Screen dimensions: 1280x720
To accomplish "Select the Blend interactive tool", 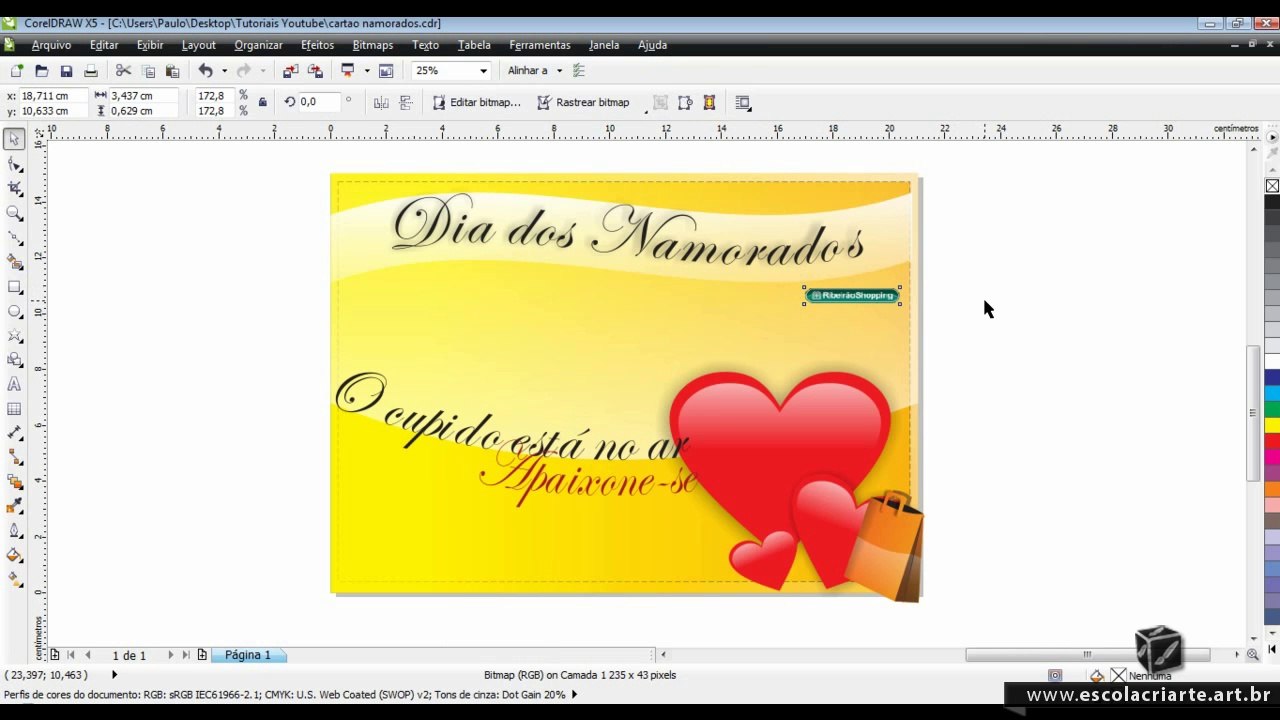I will point(15,482).
